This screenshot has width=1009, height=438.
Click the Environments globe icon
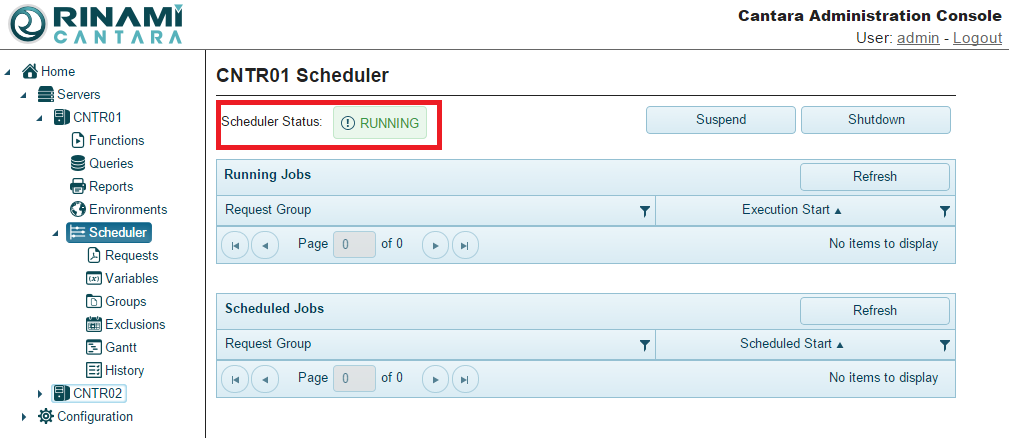(x=78, y=210)
